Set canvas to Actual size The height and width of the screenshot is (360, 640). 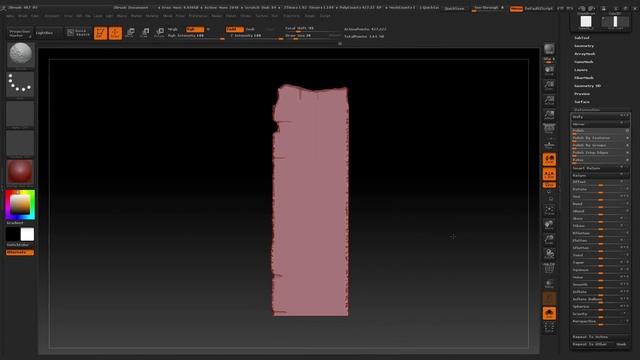(x=549, y=100)
